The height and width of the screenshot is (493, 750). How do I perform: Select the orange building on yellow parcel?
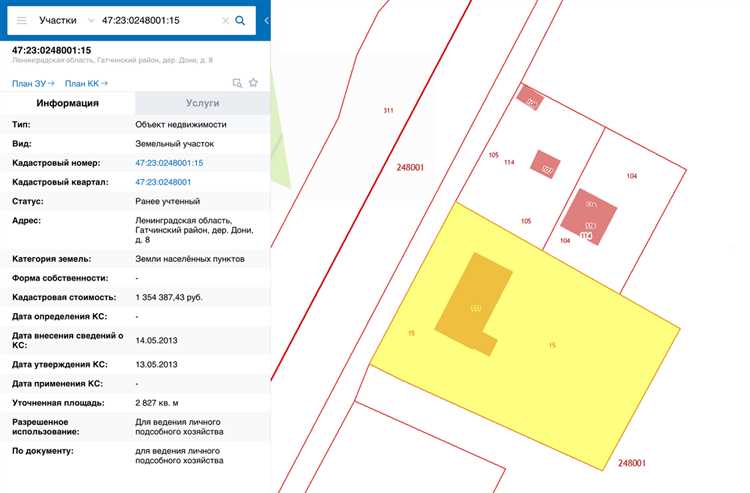(474, 303)
